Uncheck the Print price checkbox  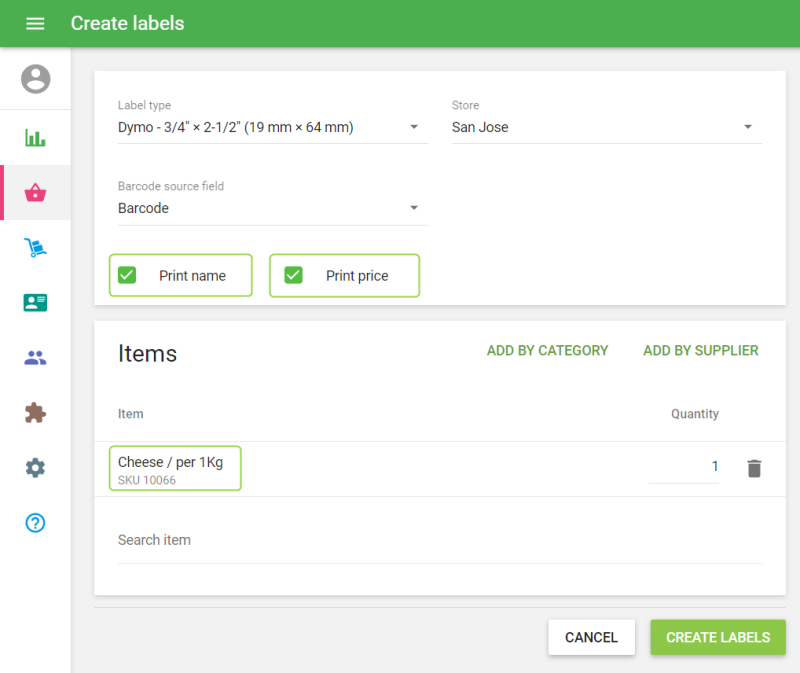click(x=293, y=275)
